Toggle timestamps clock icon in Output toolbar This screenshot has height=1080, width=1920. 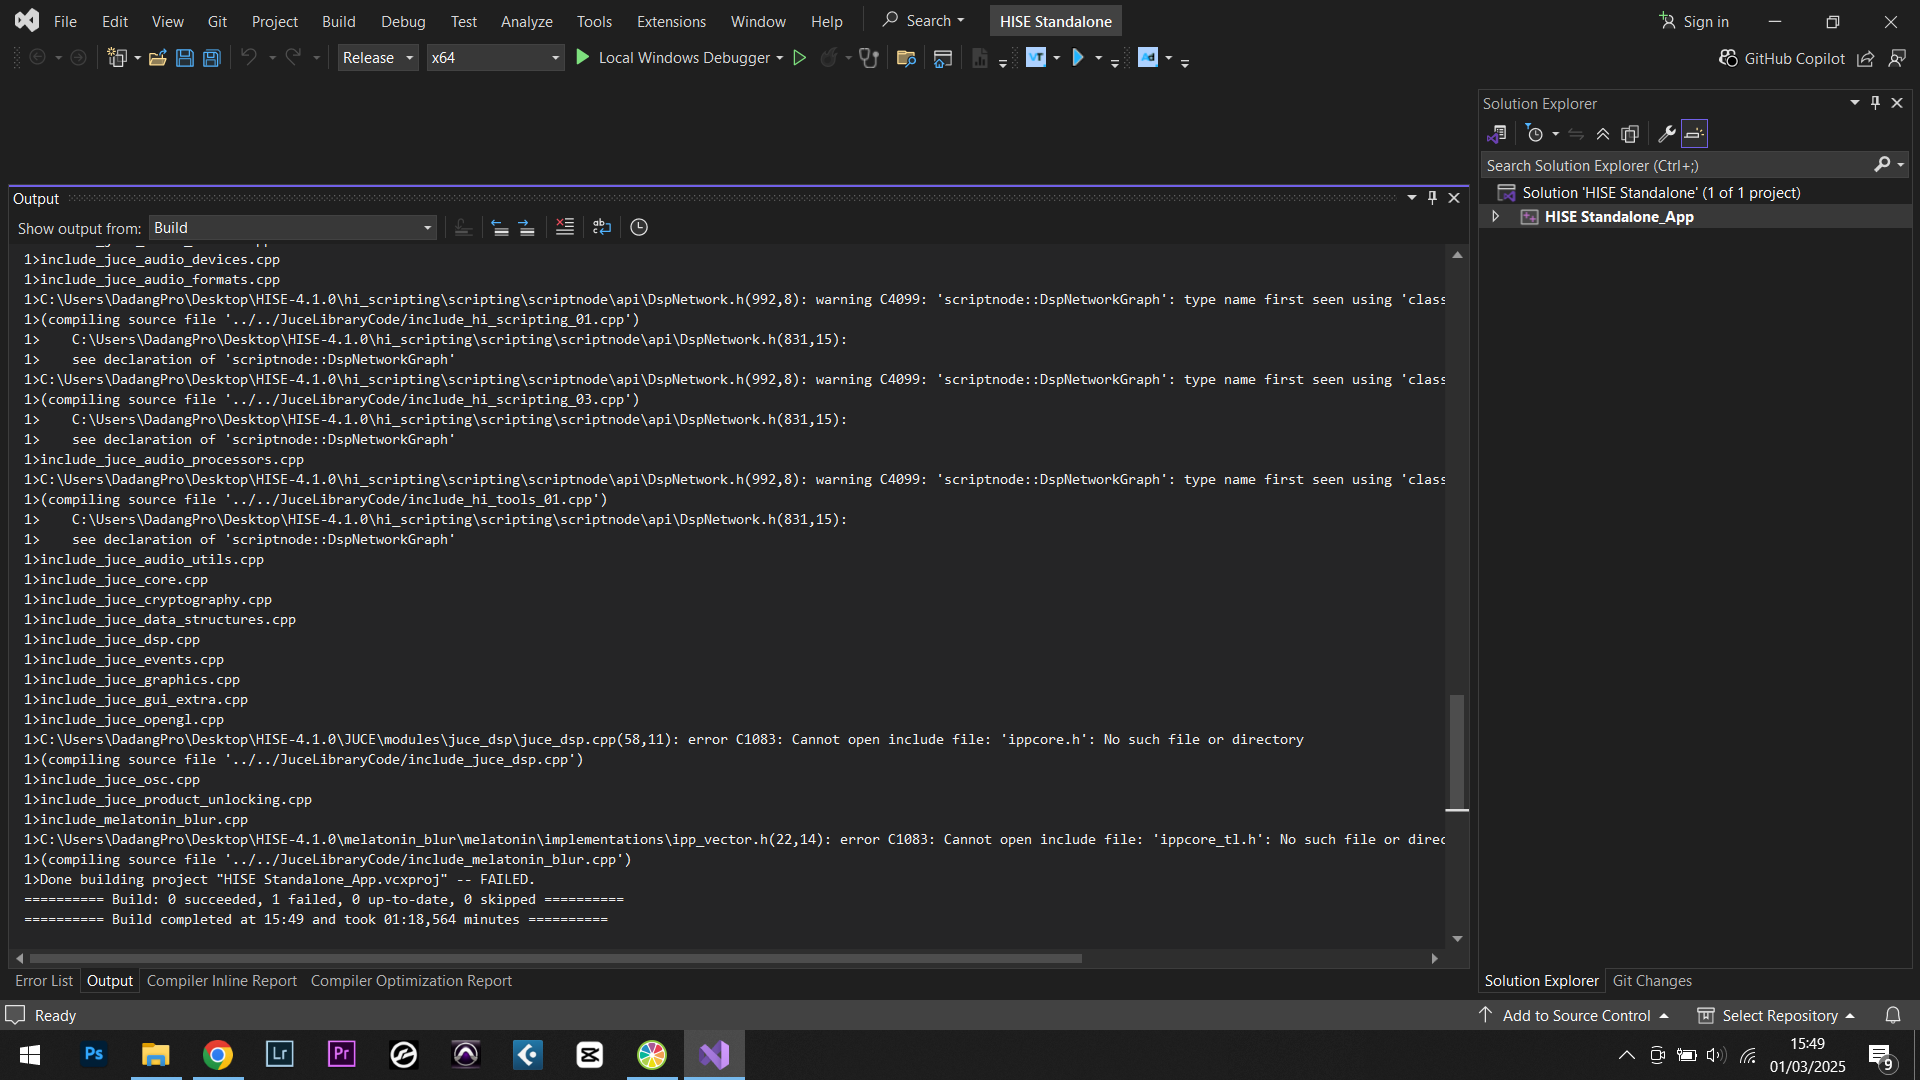[x=639, y=228]
